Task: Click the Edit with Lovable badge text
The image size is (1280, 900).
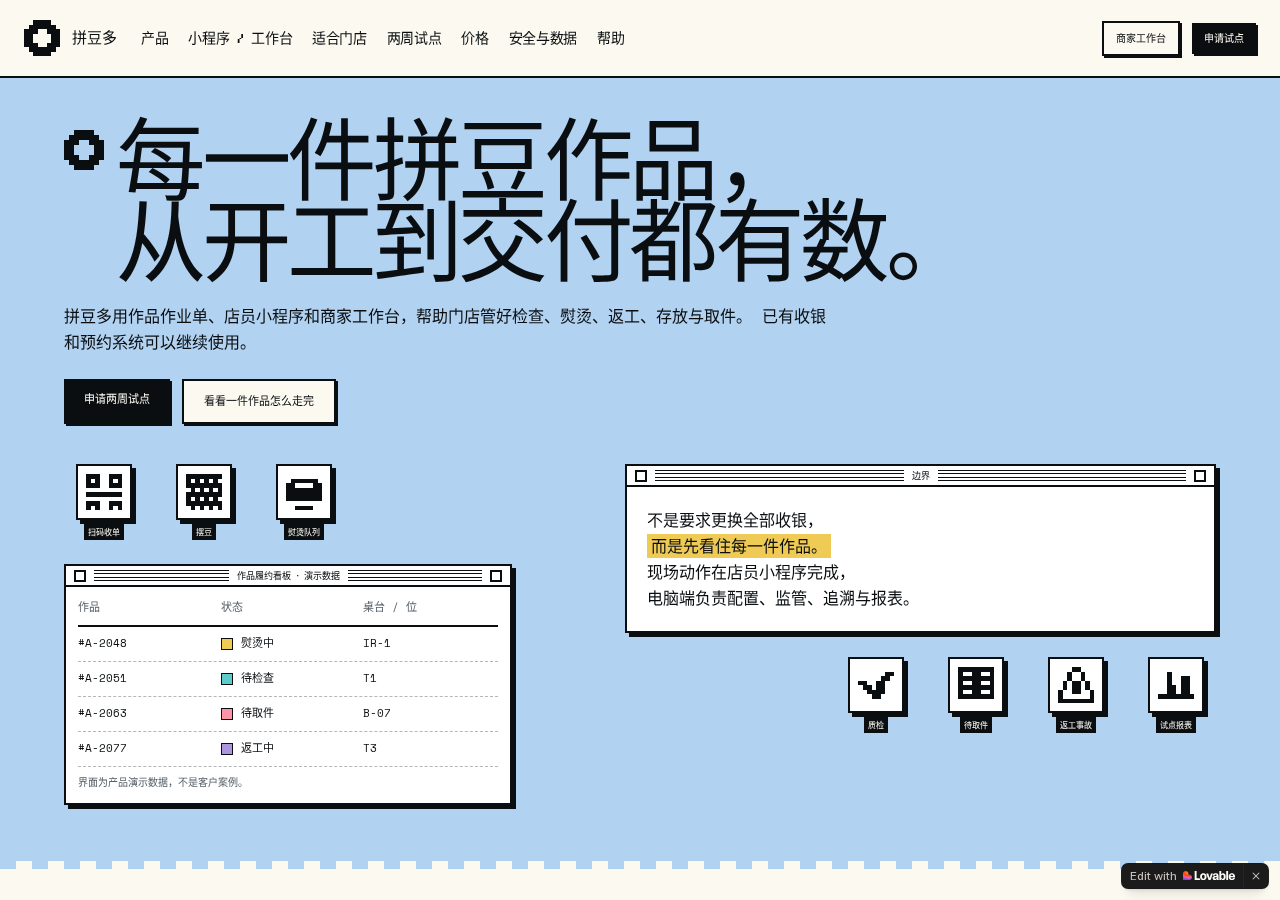Action: (x=1153, y=876)
